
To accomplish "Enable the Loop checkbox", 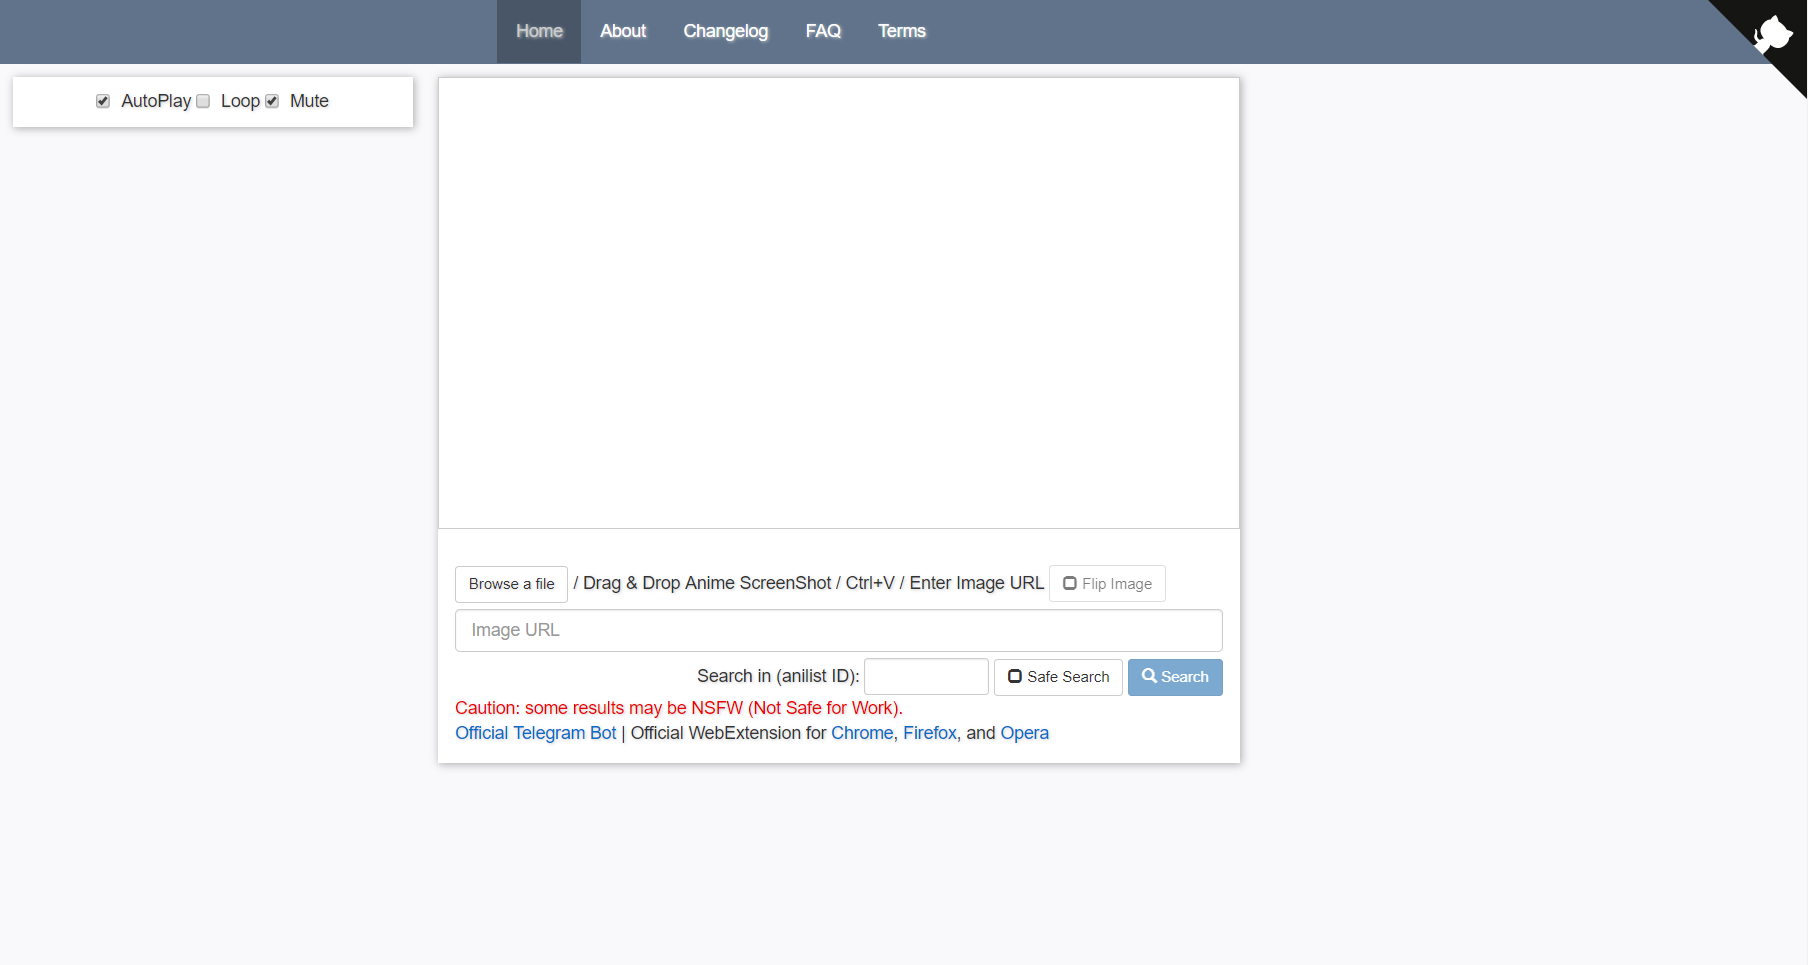I will coord(203,101).
